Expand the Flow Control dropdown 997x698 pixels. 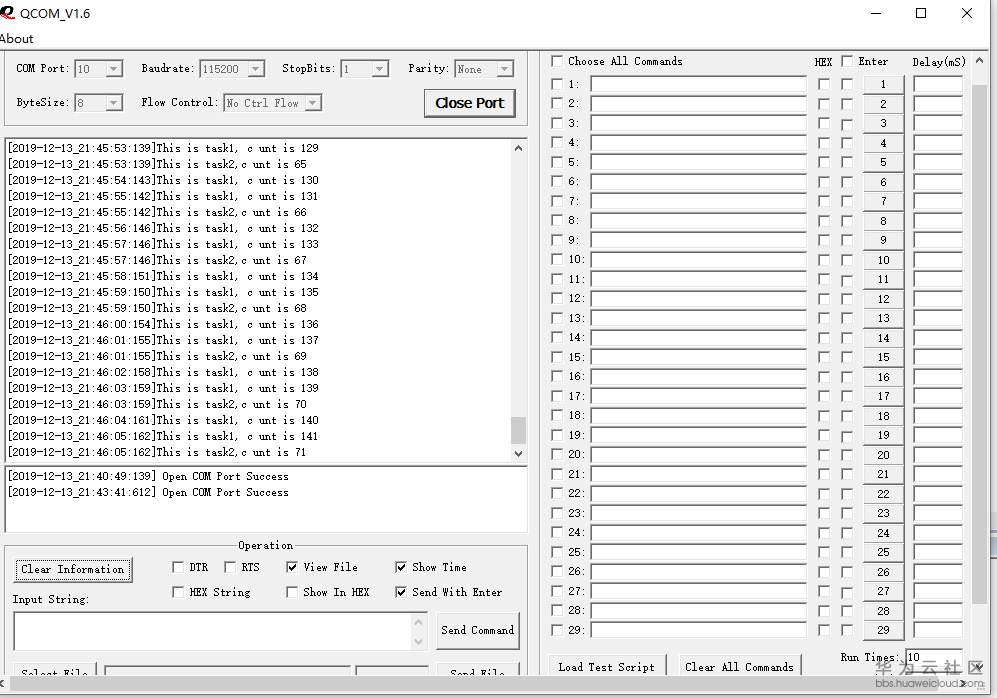[x=313, y=102]
